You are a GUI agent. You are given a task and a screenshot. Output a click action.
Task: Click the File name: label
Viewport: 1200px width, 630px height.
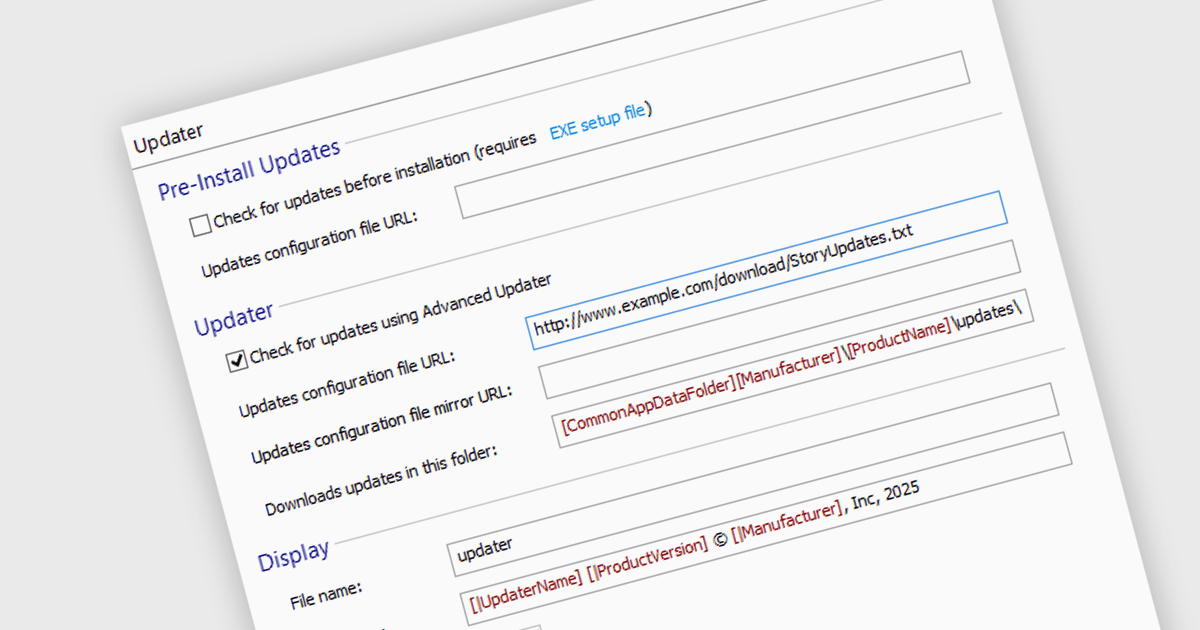click(326, 596)
